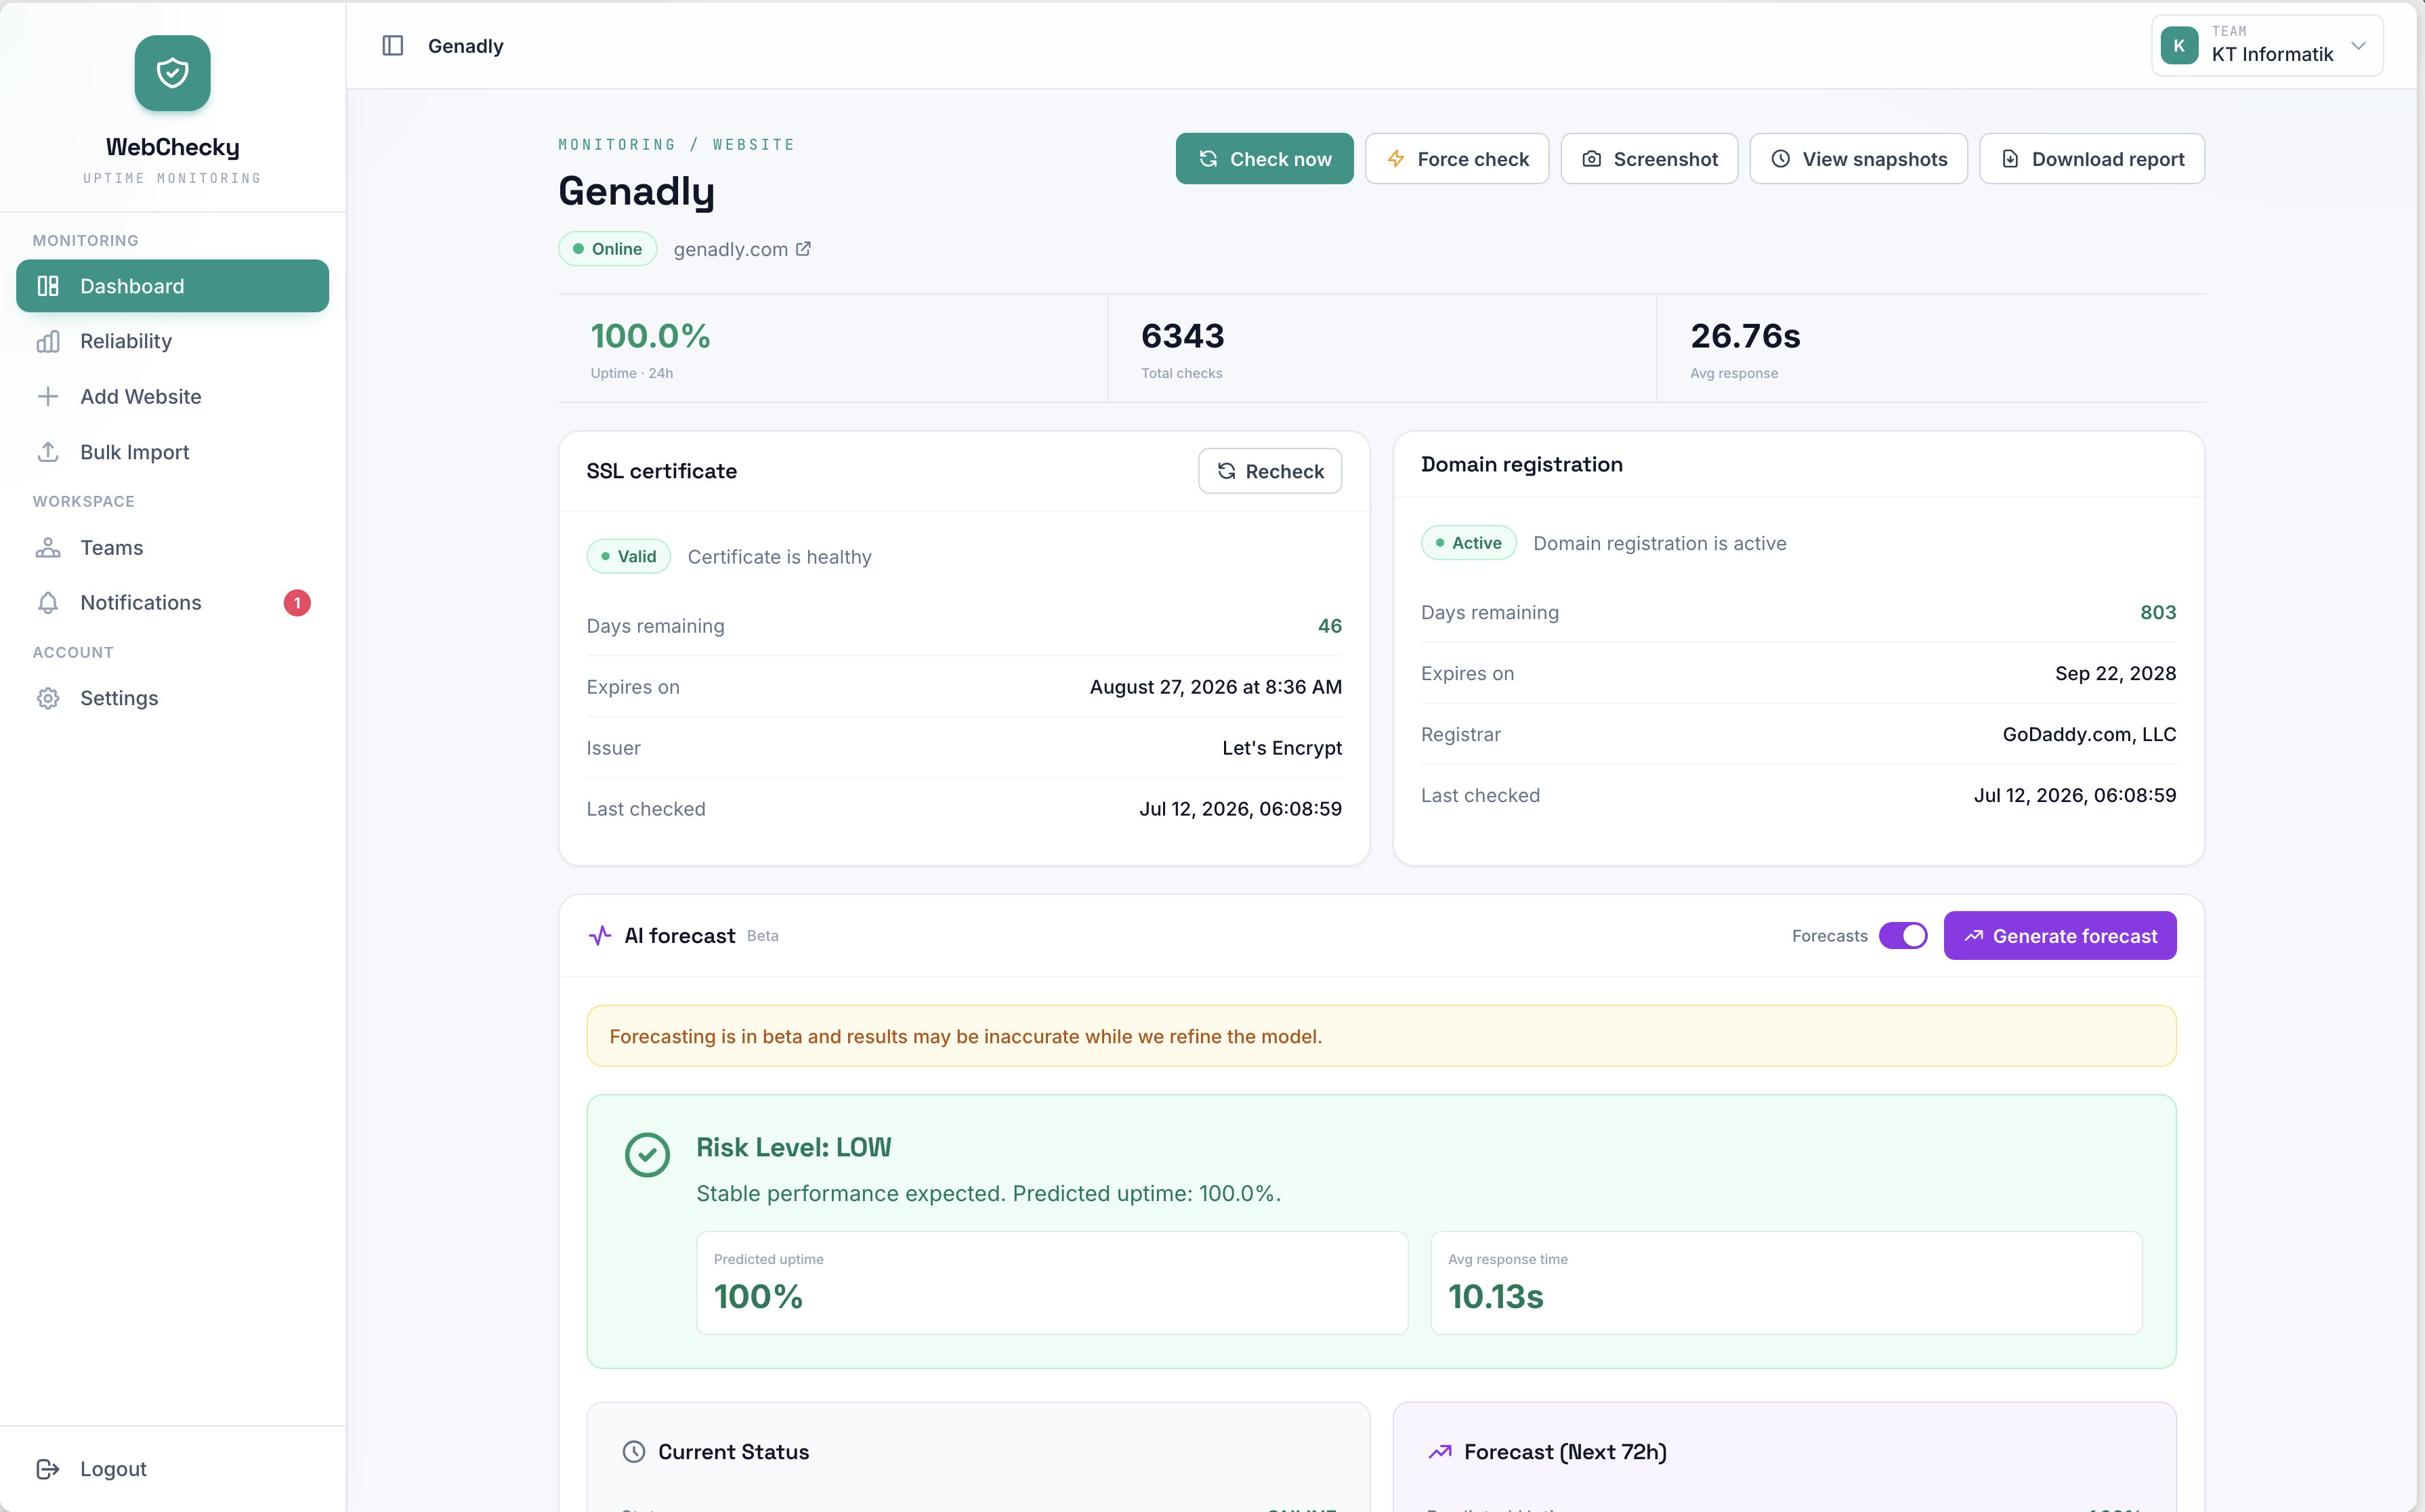Click the GoDaddy.com, LLC registrar value
The width and height of the screenshot is (2425, 1512).
[2089, 734]
